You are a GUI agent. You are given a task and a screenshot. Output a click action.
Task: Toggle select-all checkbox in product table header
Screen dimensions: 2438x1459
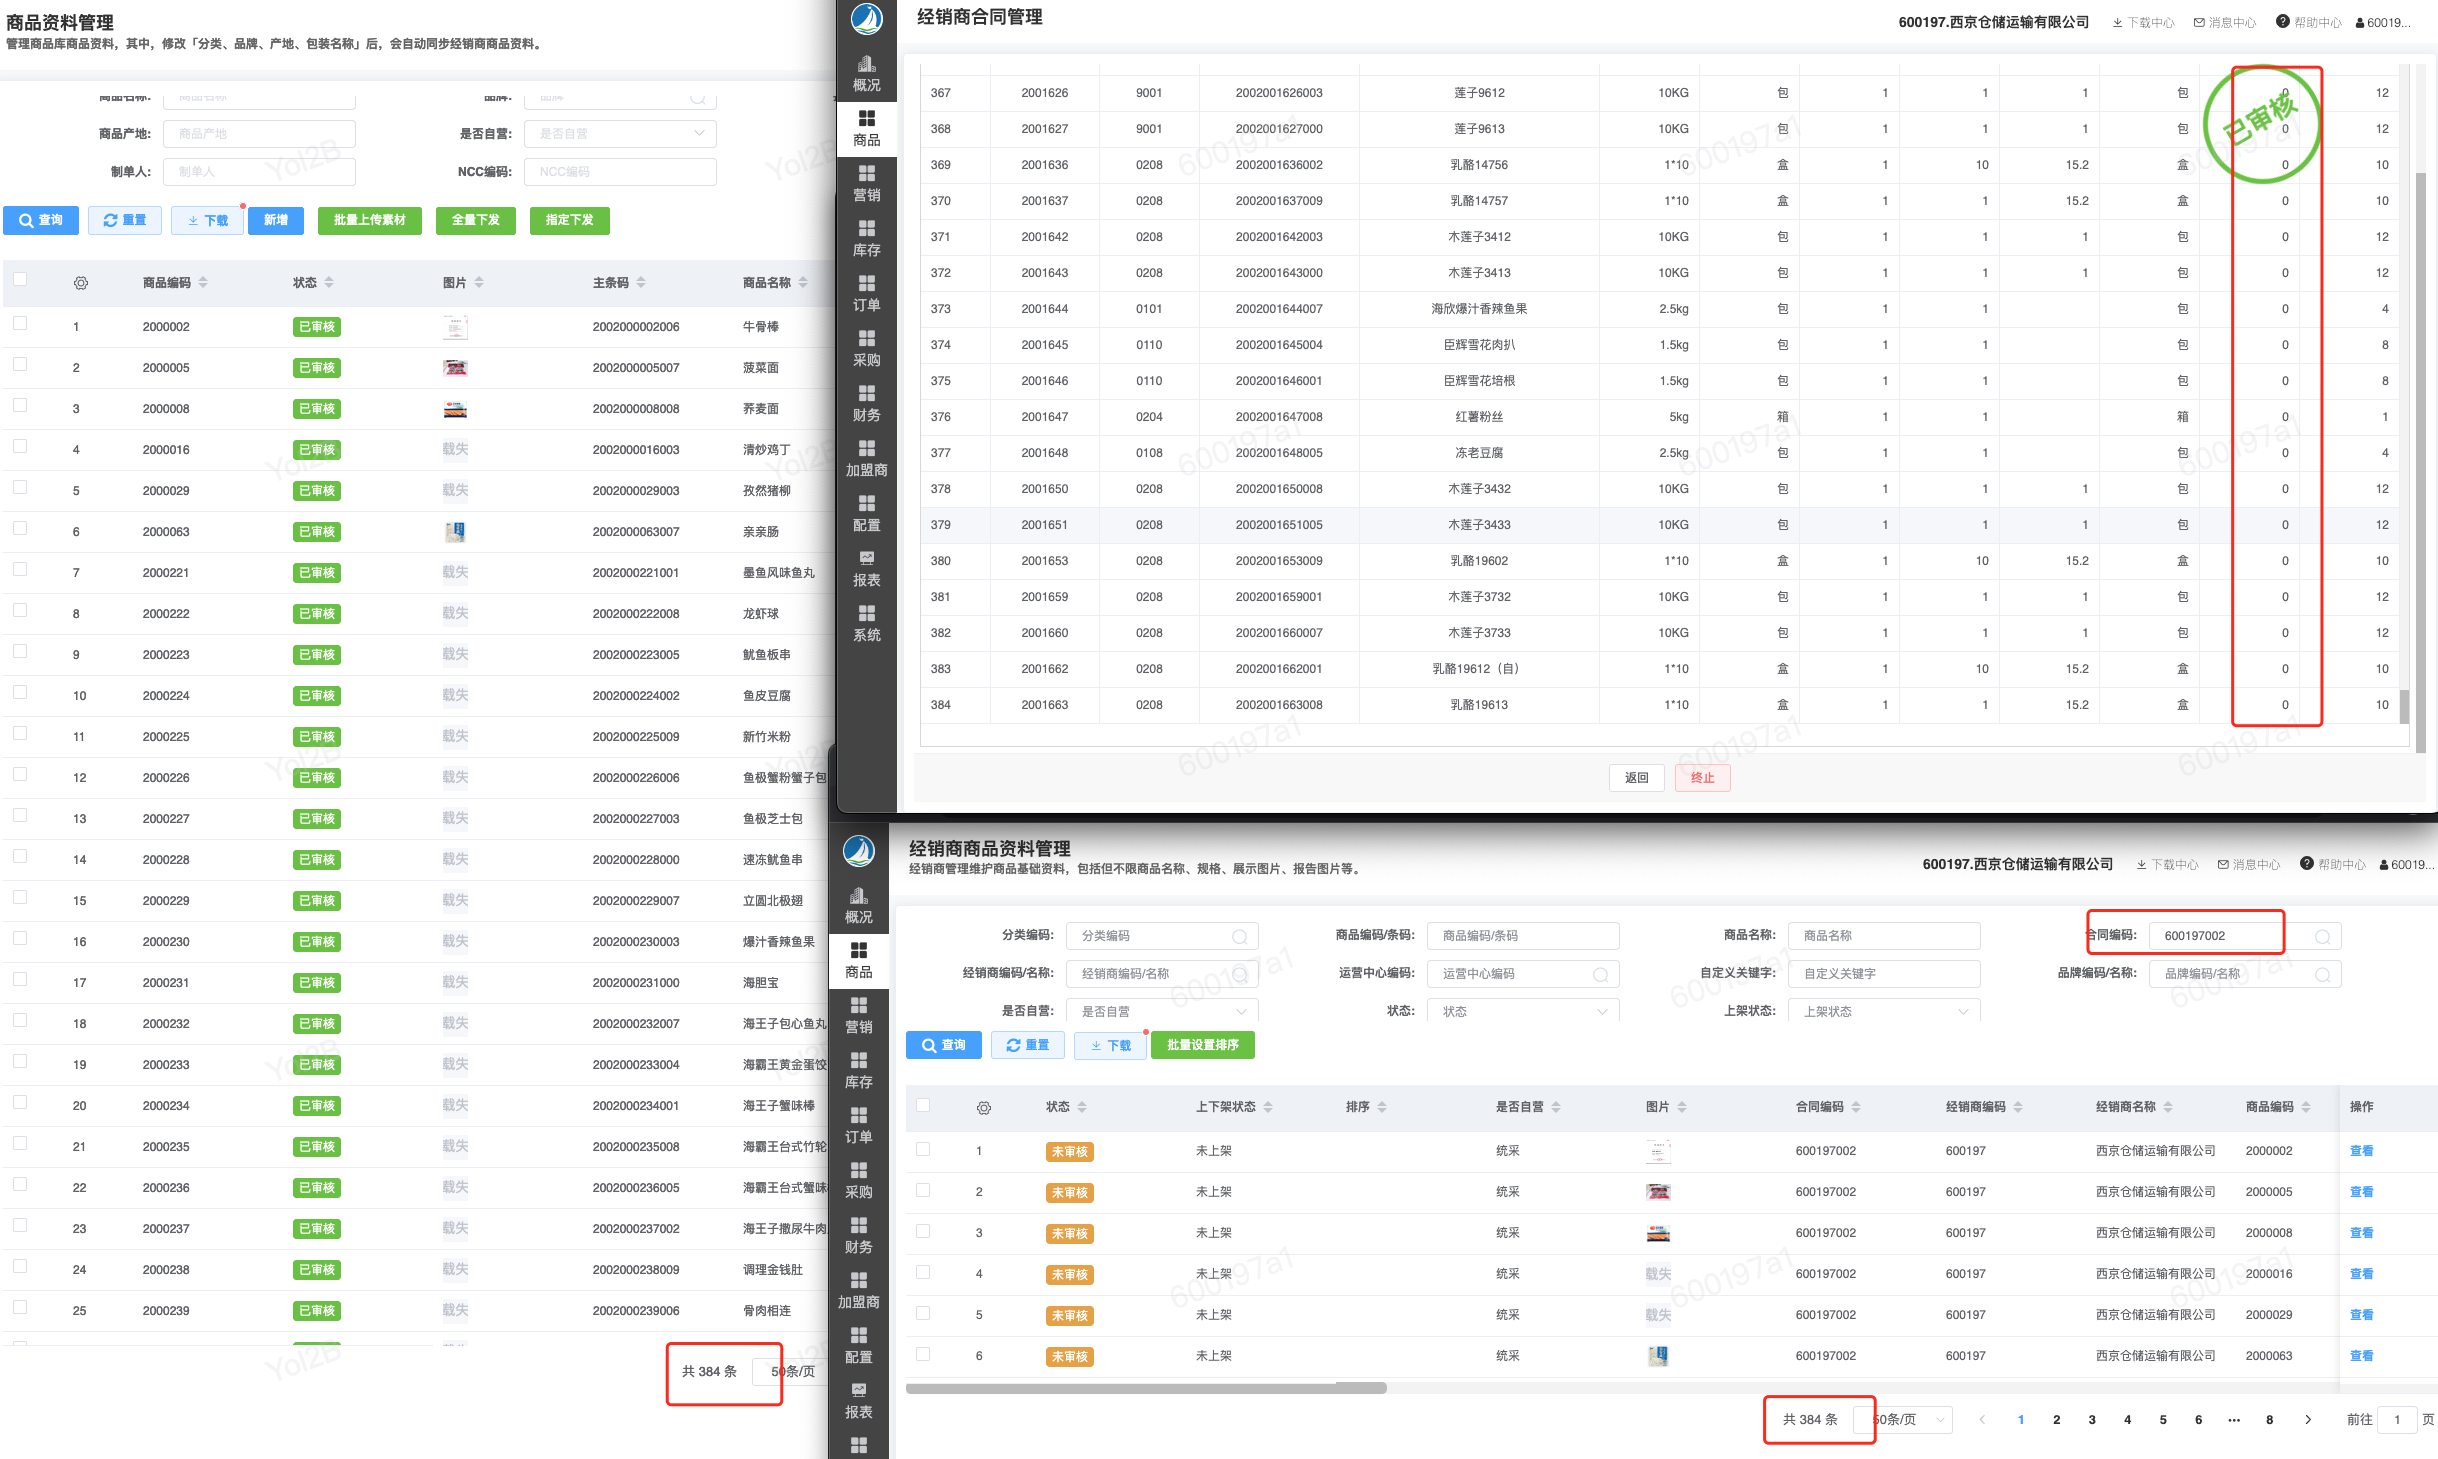20,280
